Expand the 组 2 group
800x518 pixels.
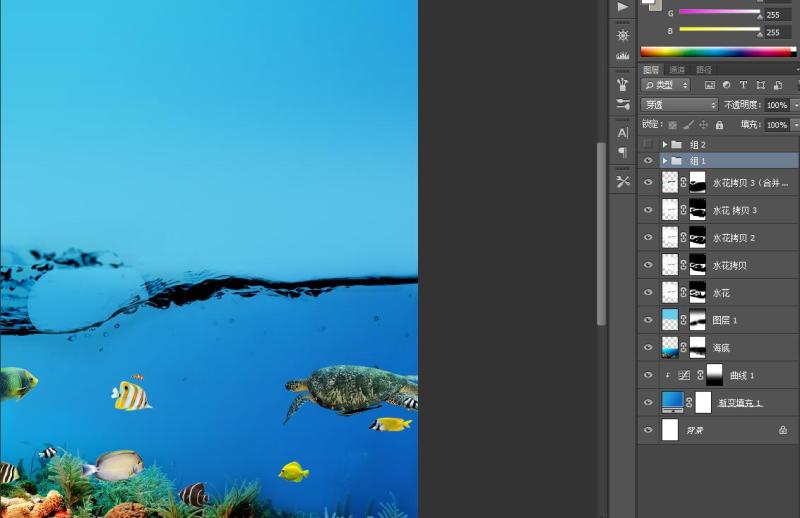pos(665,144)
